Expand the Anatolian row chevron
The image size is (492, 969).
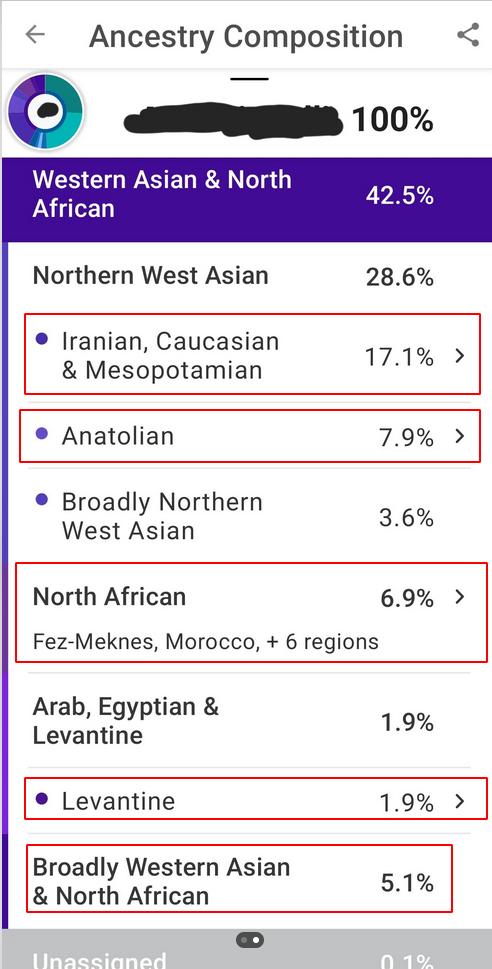coord(459,436)
